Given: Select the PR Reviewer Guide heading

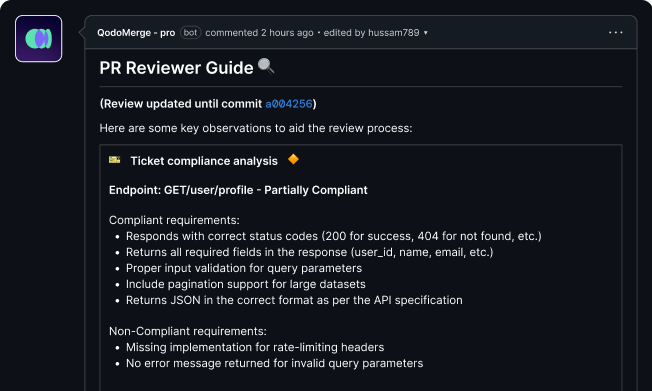Looking at the screenshot, I should pos(176,68).
